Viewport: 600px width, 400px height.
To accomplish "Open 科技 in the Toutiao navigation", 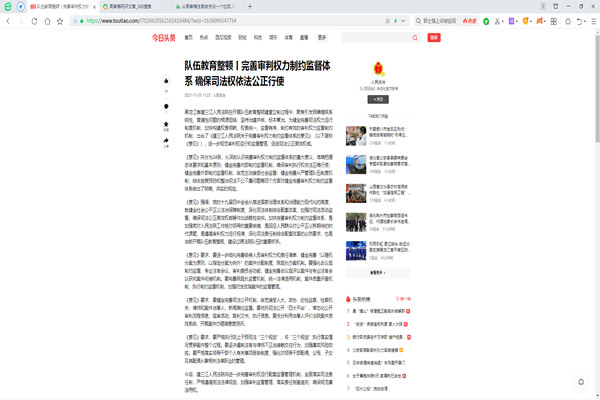I will coord(258,38).
